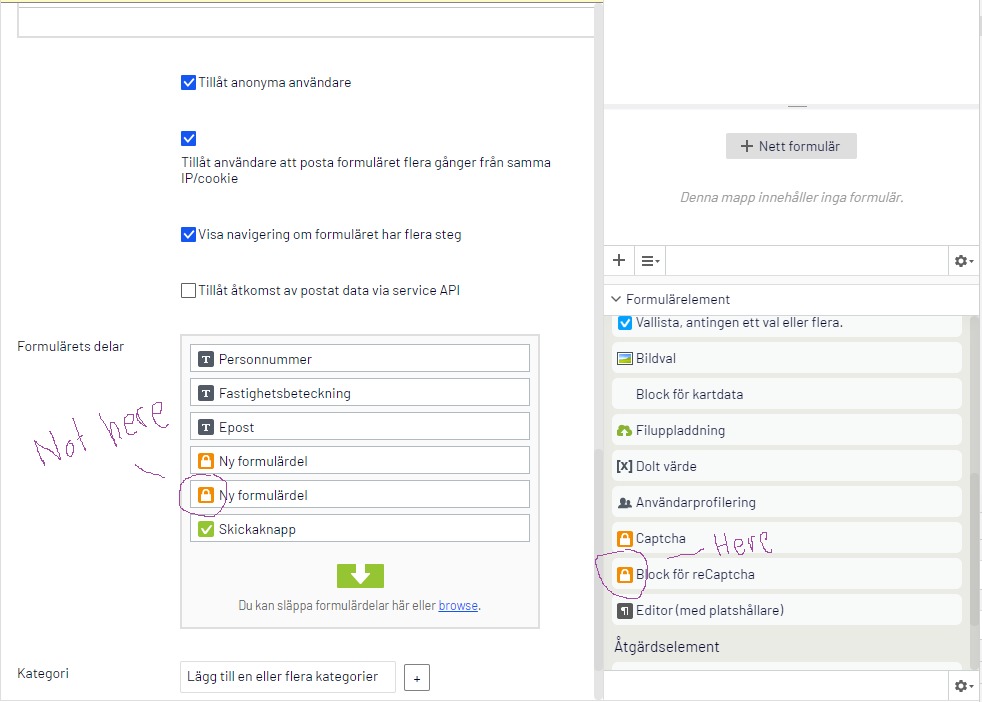Select the Personnummer form element
The height and width of the screenshot is (702, 982).
[359, 359]
